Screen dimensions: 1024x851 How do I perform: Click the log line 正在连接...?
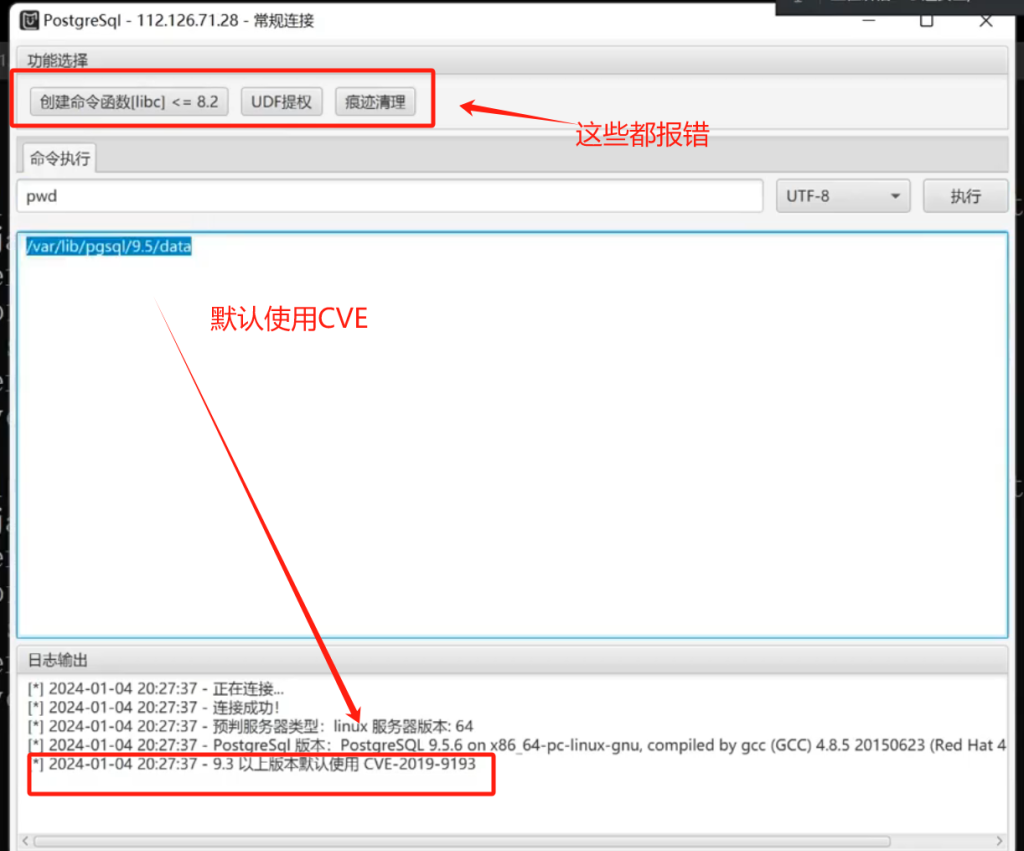pyautogui.click(x=155, y=688)
